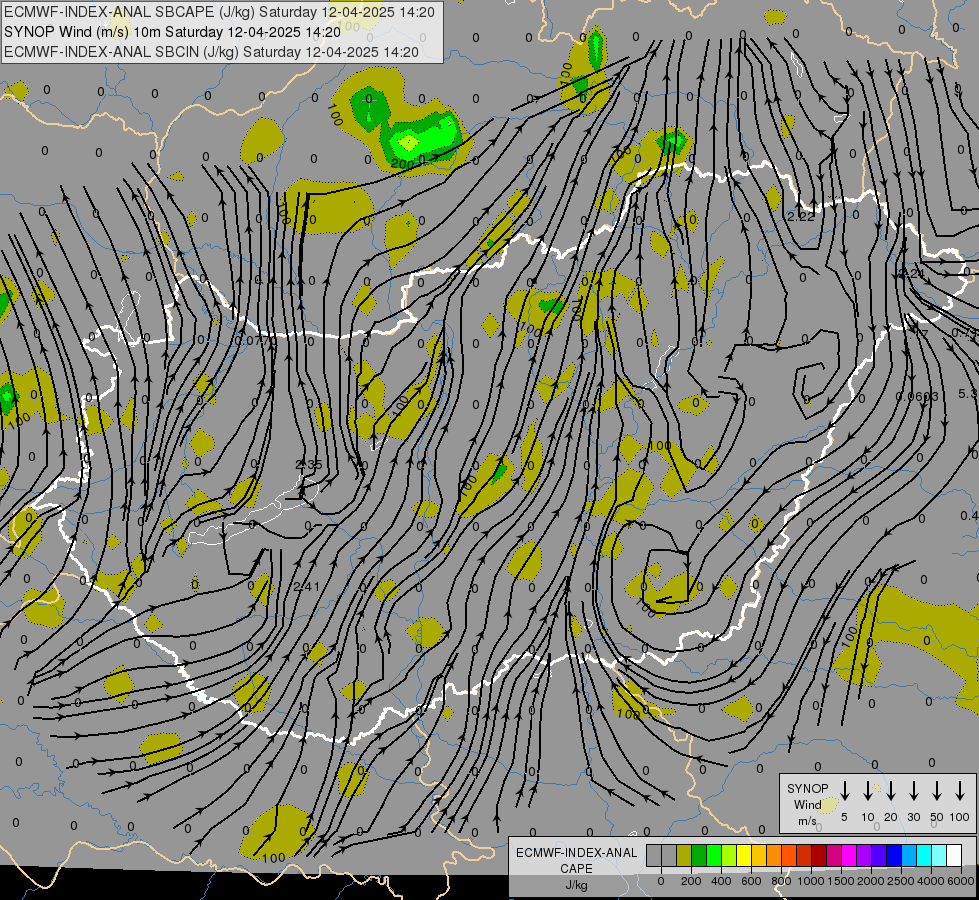This screenshot has width=979, height=900.
Task: Select the pure blue swatch in CAPE scale
Action: [x=894, y=855]
